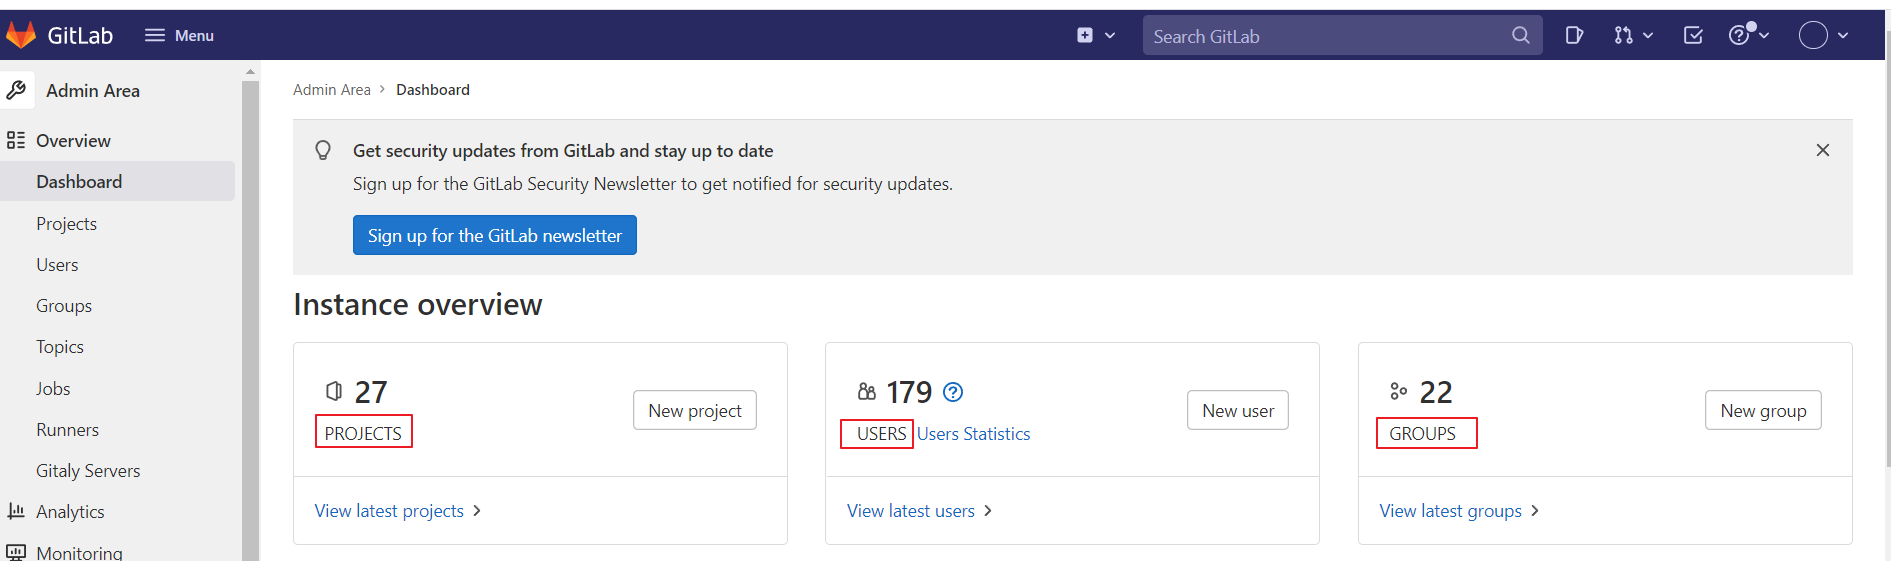Dismiss the security updates banner
Screen dimensions: 1891x561
1822,150
